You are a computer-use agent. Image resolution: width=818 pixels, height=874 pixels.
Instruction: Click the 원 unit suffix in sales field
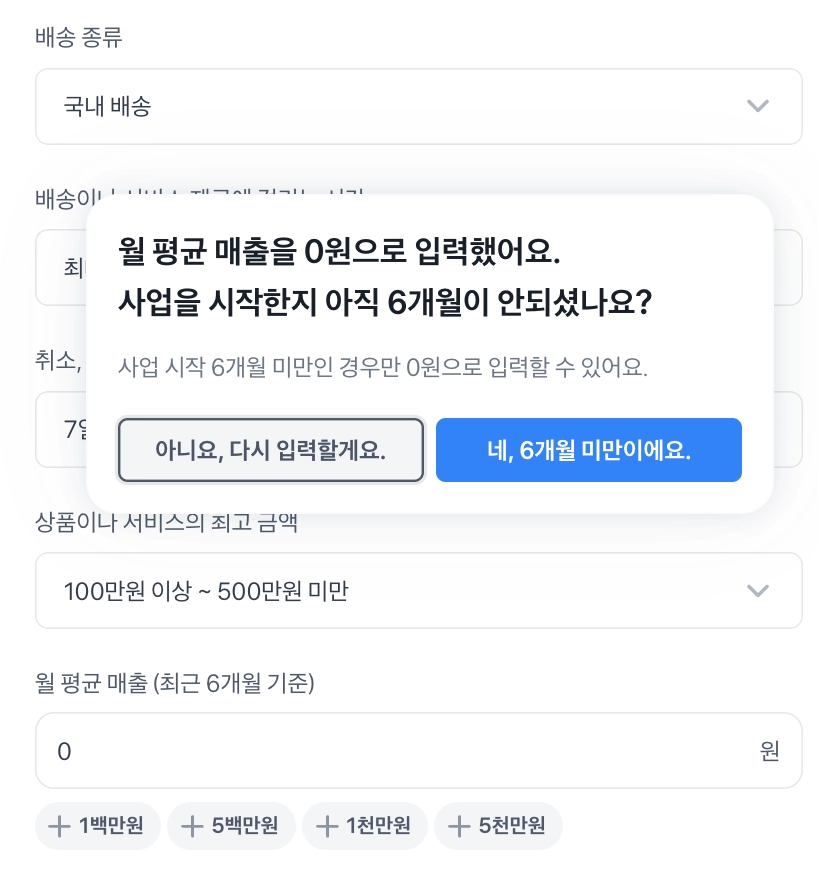(x=769, y=751)
